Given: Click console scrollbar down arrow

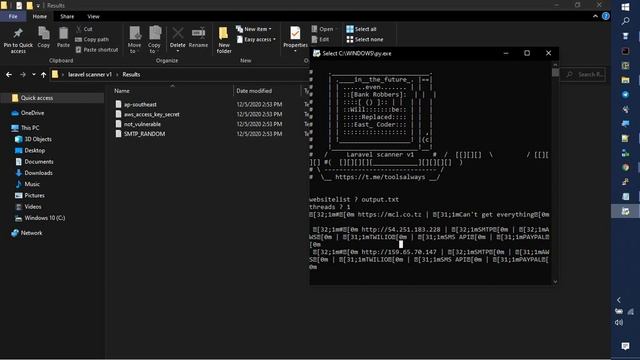Looking at the screenshot, I should (555, 282).
